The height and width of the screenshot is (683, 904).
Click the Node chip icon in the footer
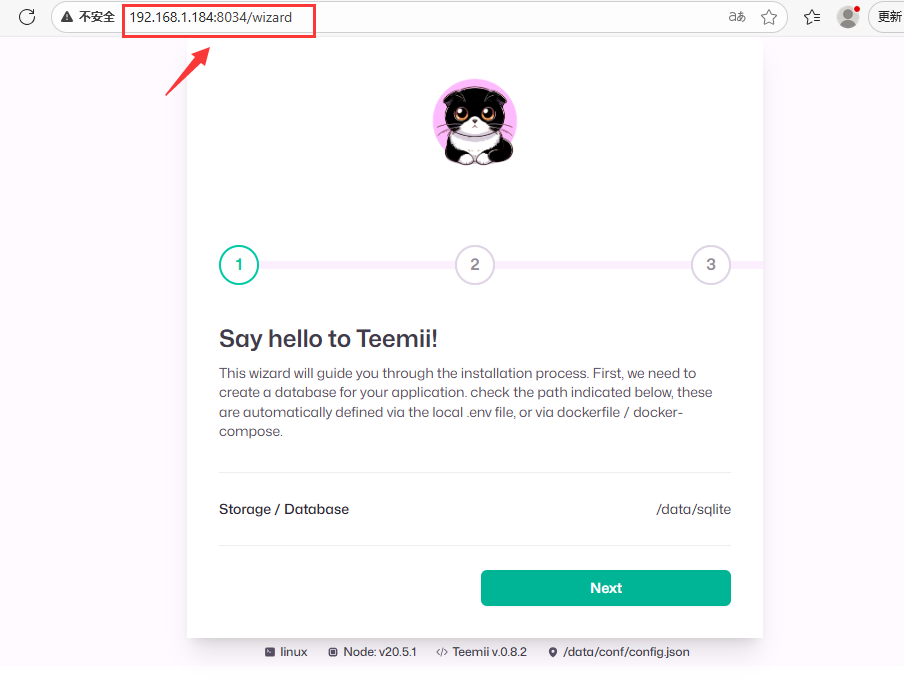(333, 652)
